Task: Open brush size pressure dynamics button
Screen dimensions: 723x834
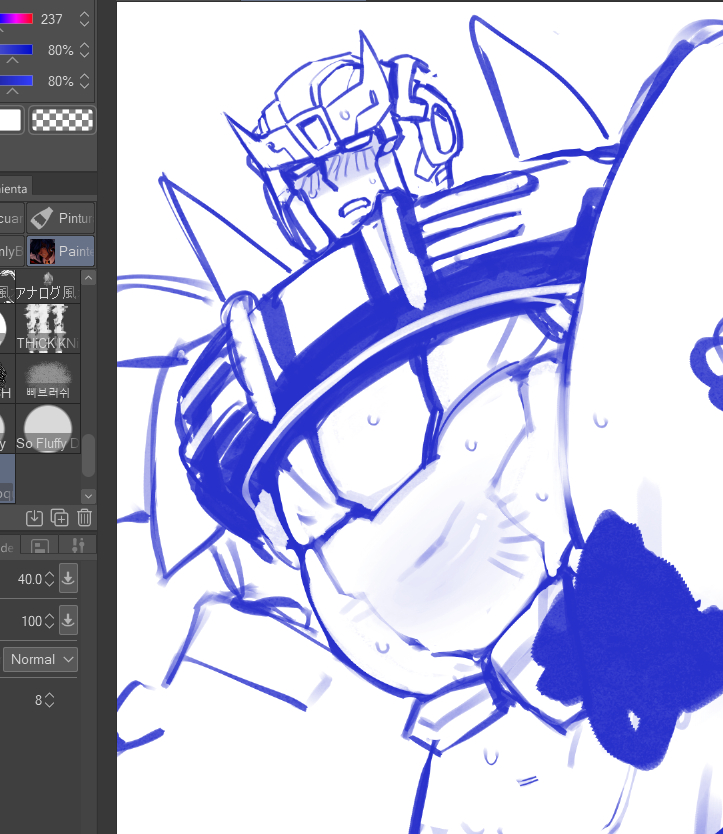Action: coord(68,578)
